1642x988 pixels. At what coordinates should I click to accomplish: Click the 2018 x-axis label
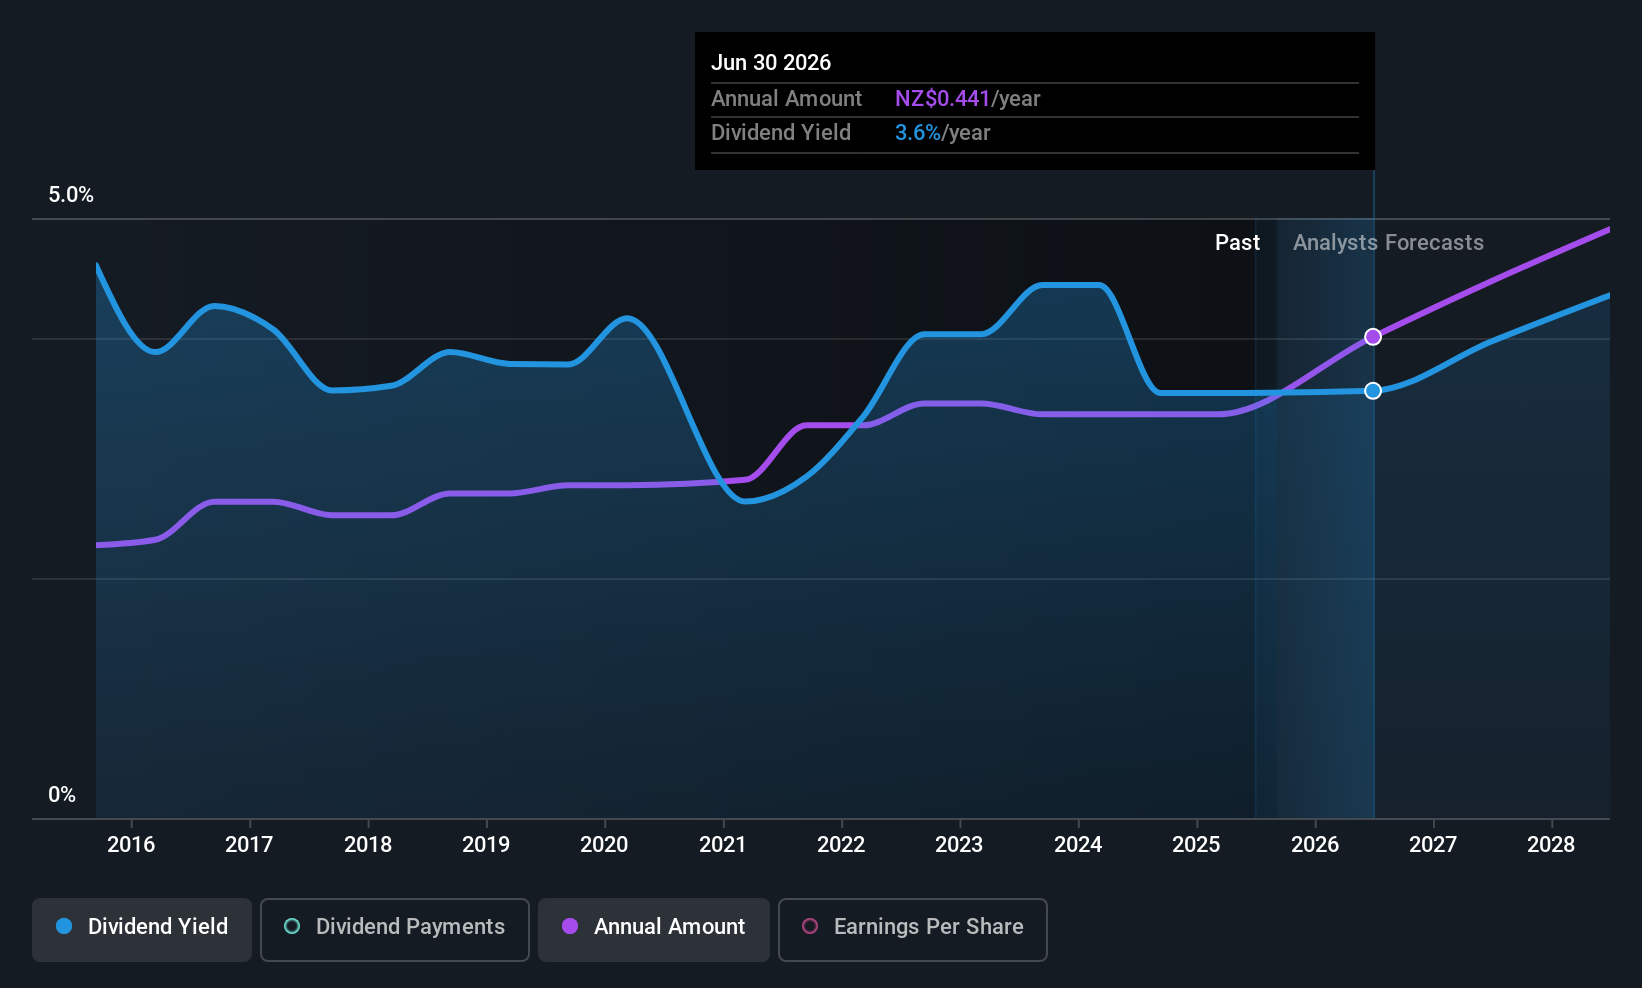[x=368, y=845]
